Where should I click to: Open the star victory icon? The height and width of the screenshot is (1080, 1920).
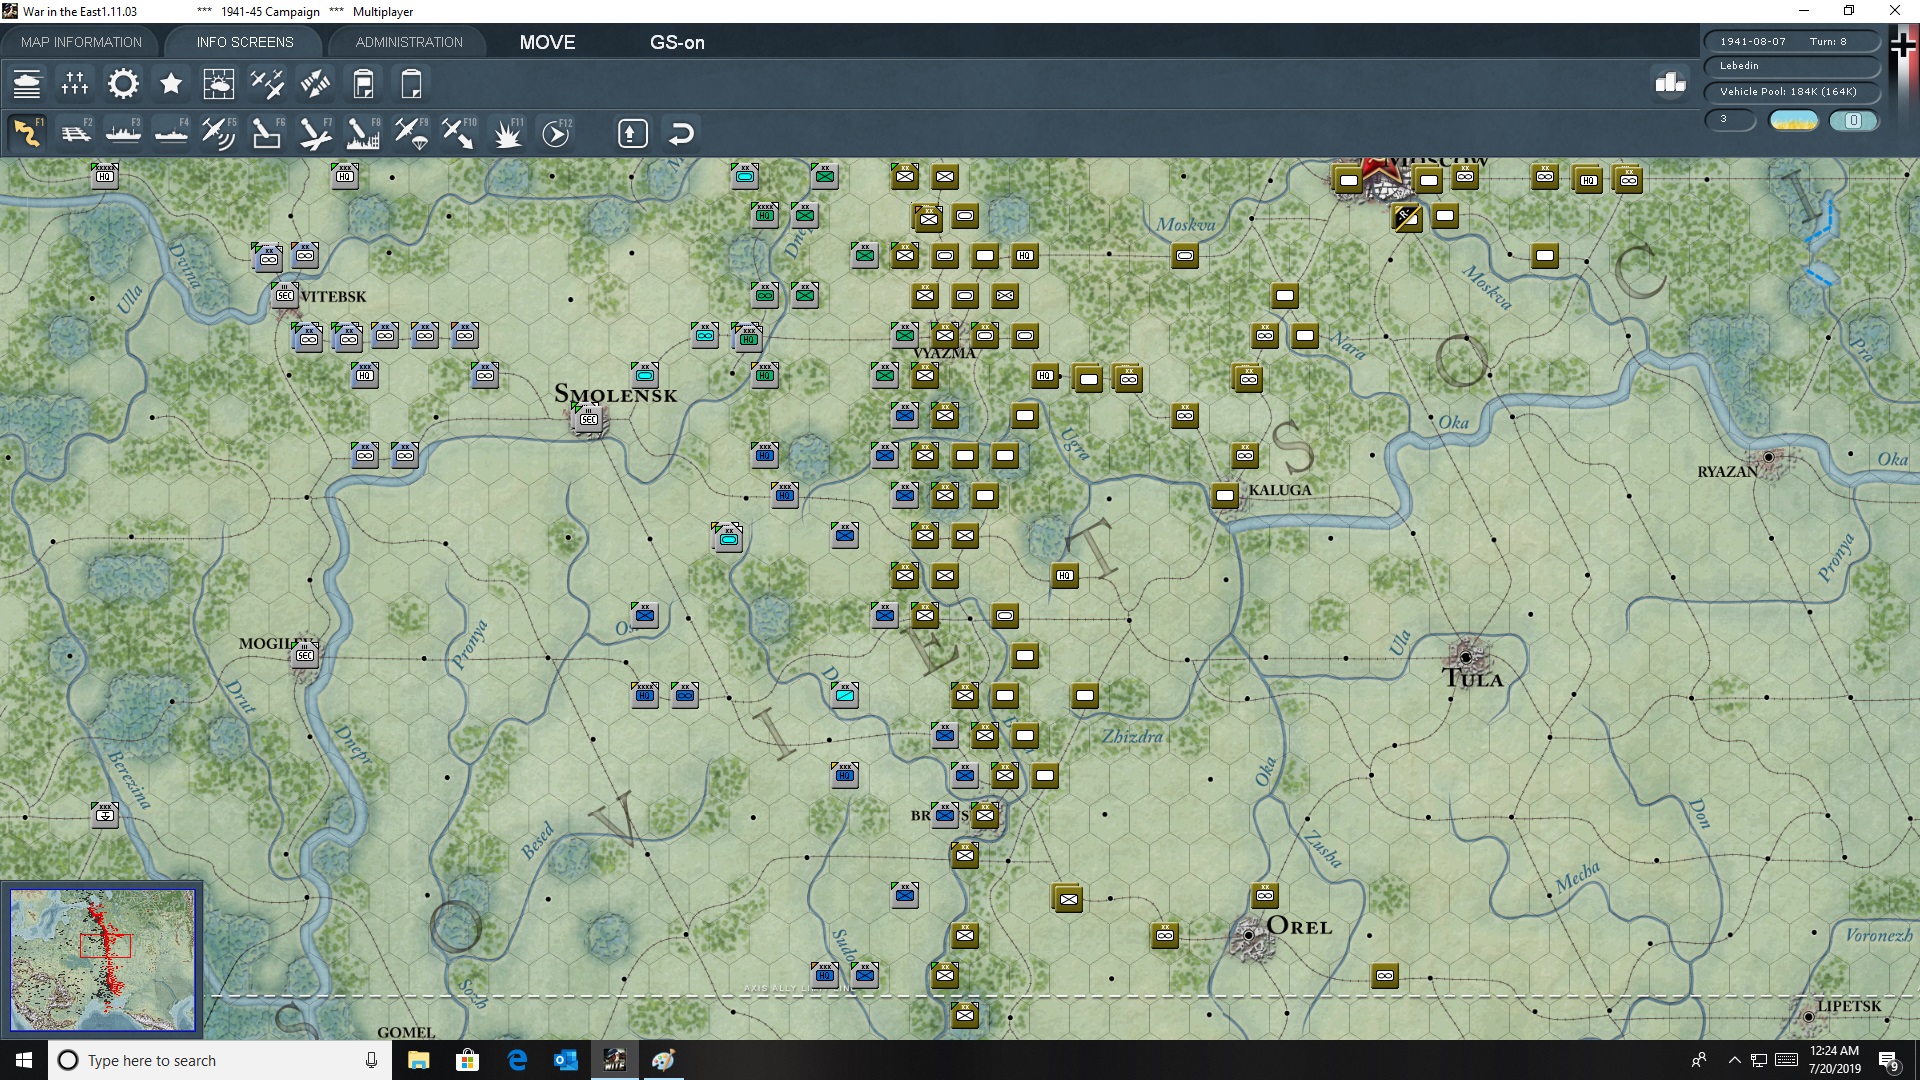[x=171, y=84]
